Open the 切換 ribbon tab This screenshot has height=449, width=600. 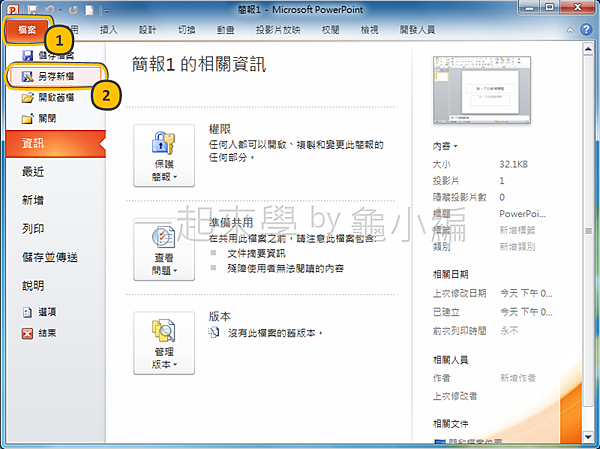(x=187, y=30)
